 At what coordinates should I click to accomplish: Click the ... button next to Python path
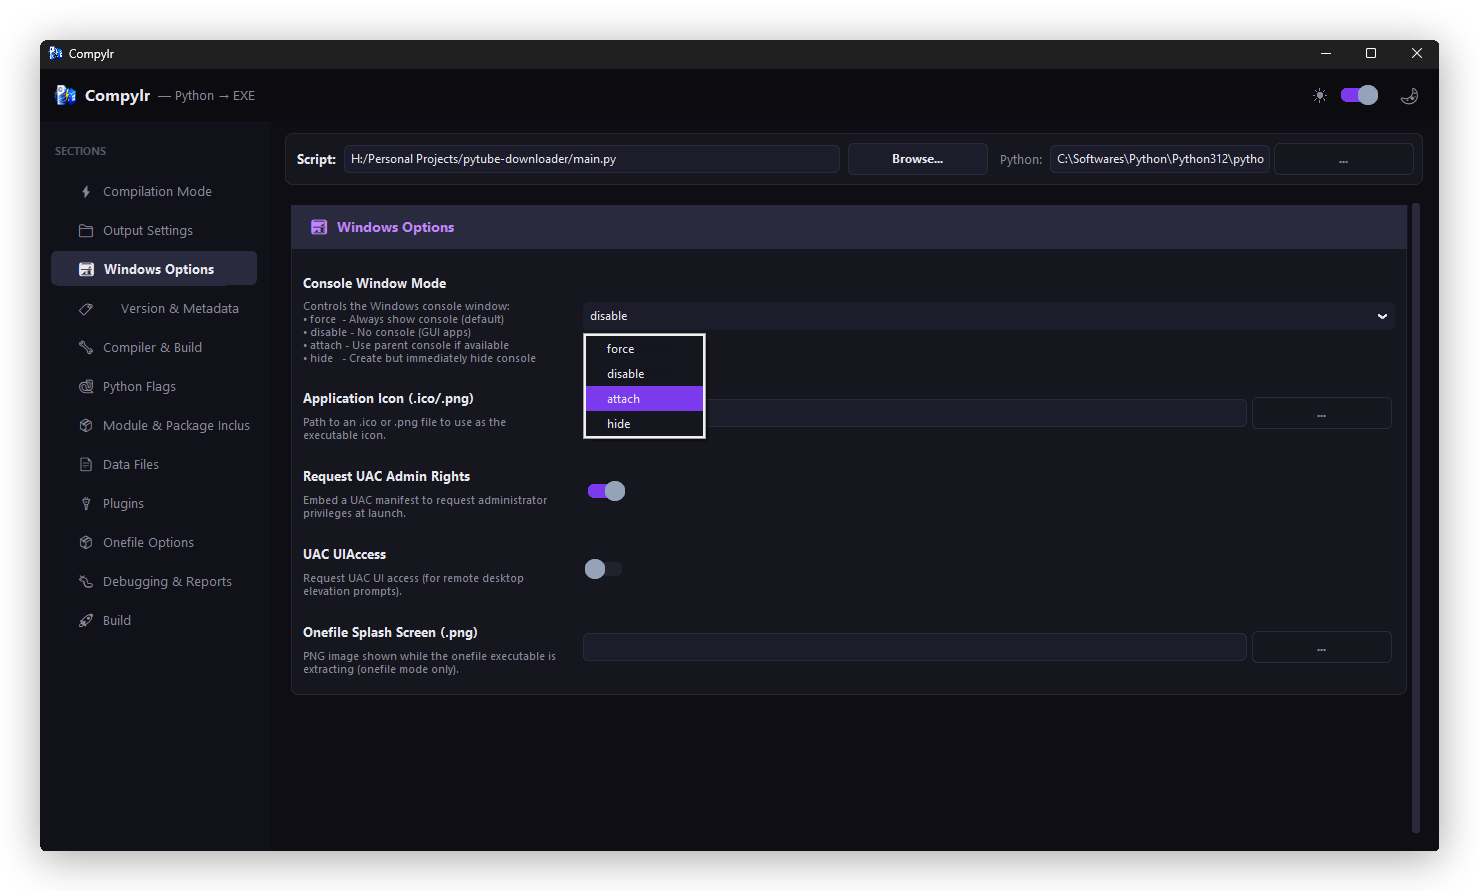tap(1344, 159)
